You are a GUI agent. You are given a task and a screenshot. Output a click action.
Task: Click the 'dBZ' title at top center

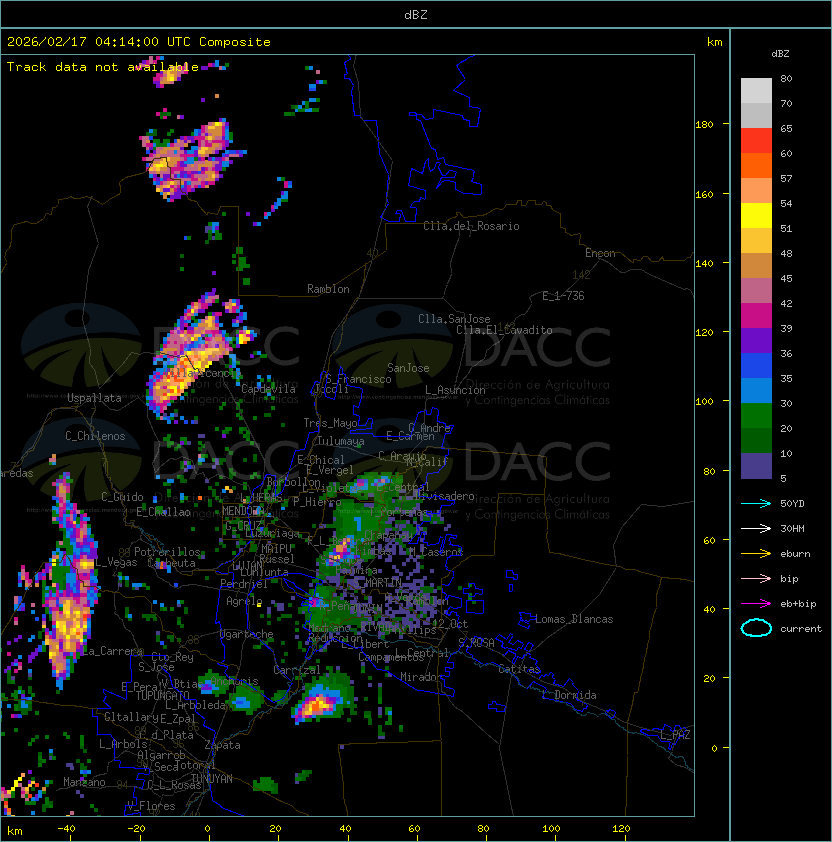tap(416, 14)
